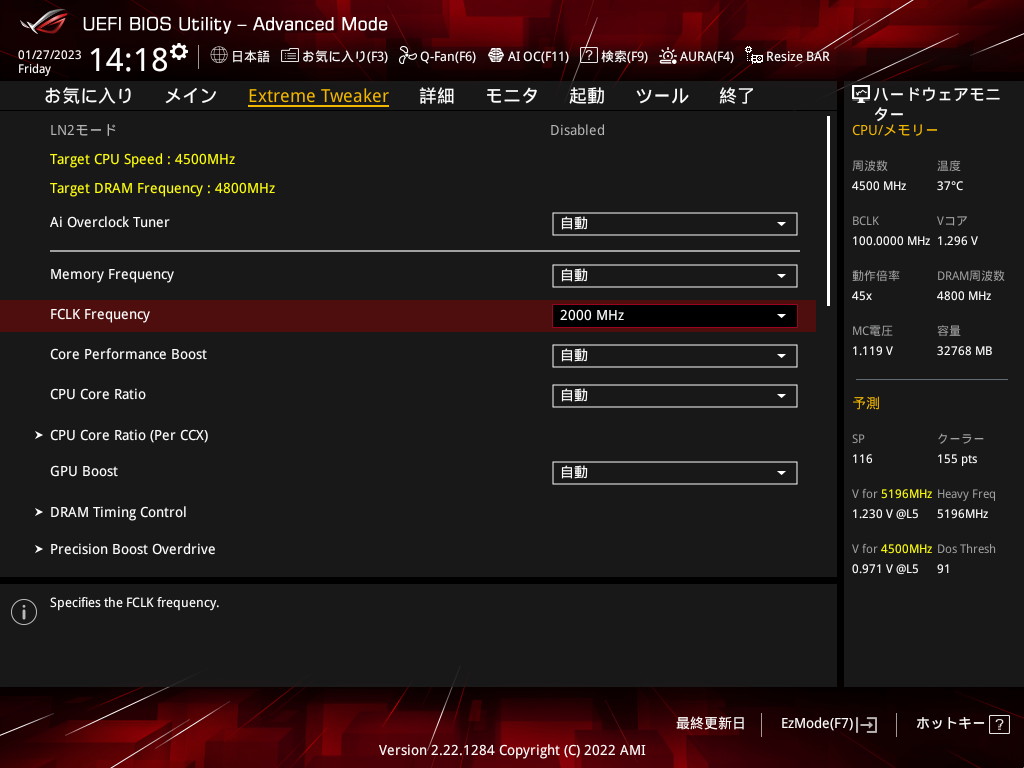Click the 14:18 clock time
1024x768 pixels.
[129, 59]
